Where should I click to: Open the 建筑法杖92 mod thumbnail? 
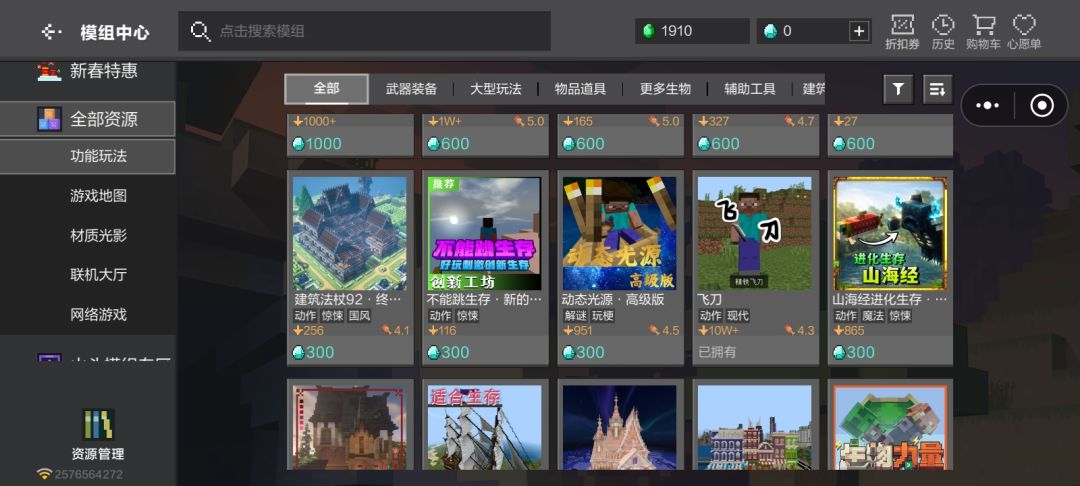349,233
